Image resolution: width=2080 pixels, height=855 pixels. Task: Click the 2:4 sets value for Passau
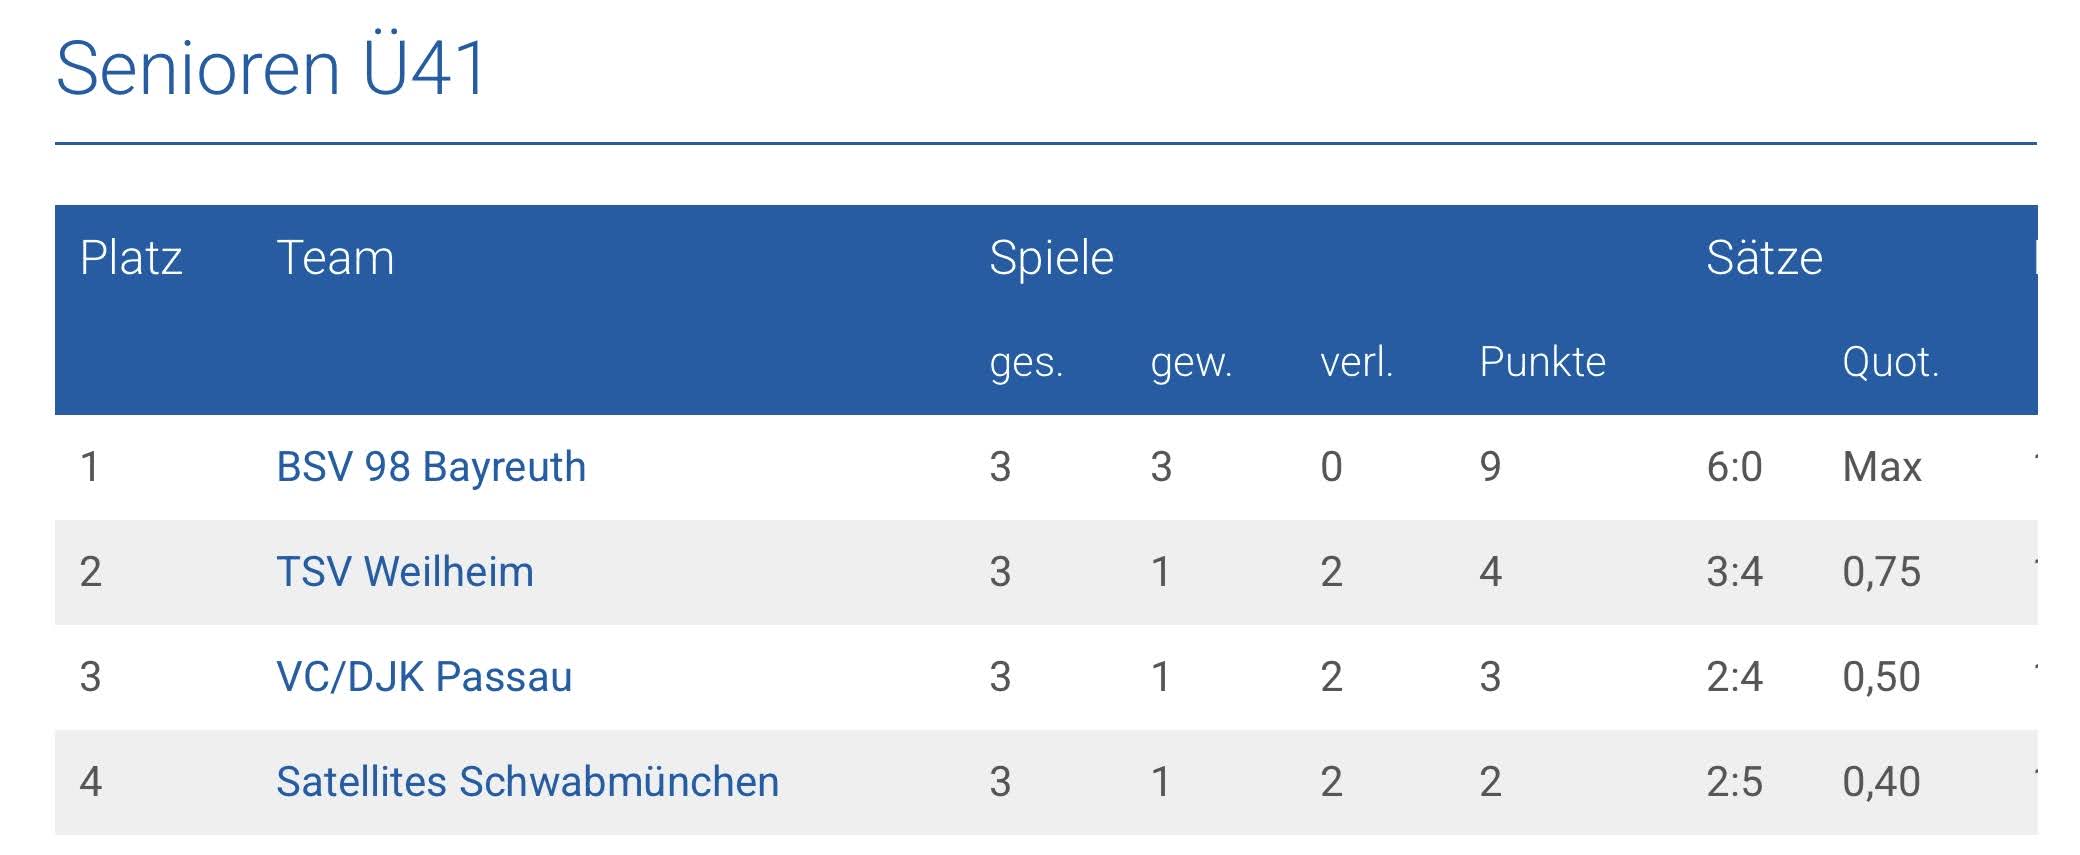click(x=1734, y=677)
